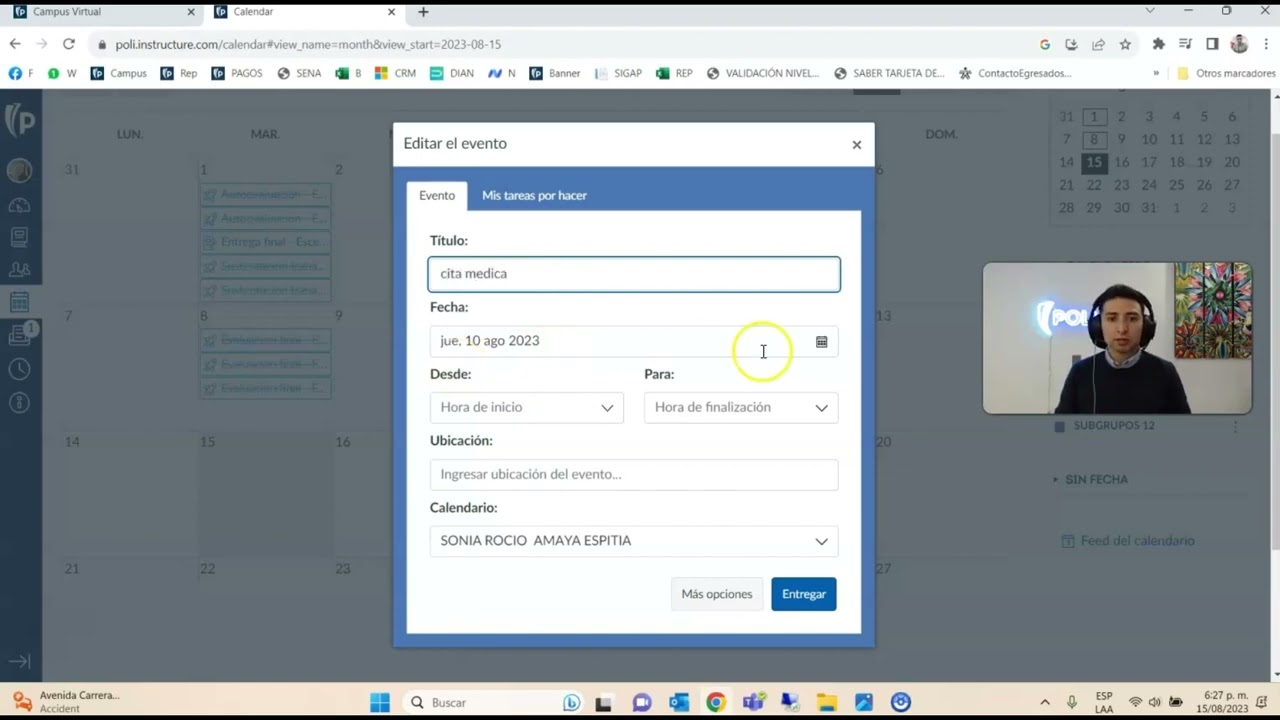
Task: Open History via the clock icon
Action: coord(20,369)
